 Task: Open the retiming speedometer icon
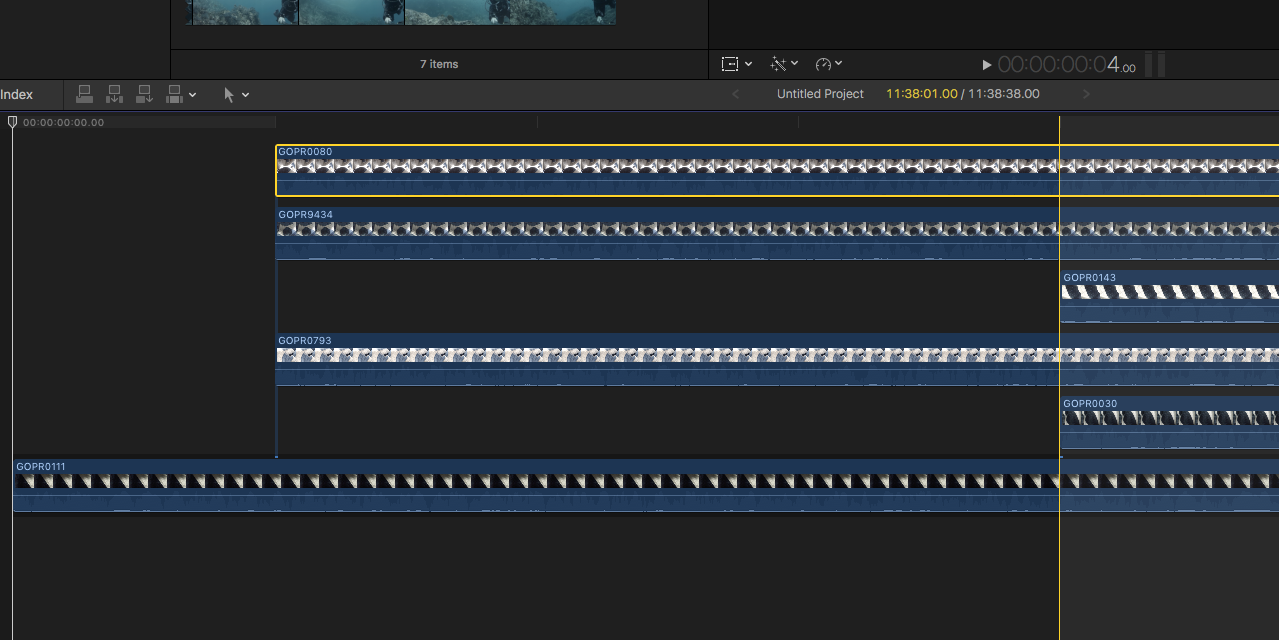(x=823, y=64)
